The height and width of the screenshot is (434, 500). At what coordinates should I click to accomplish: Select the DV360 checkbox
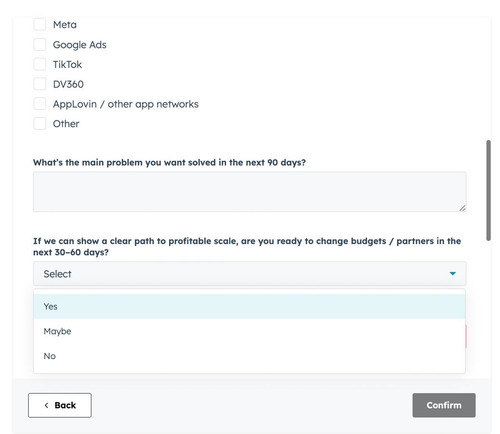pyautogui.click(x=40, y=84)
